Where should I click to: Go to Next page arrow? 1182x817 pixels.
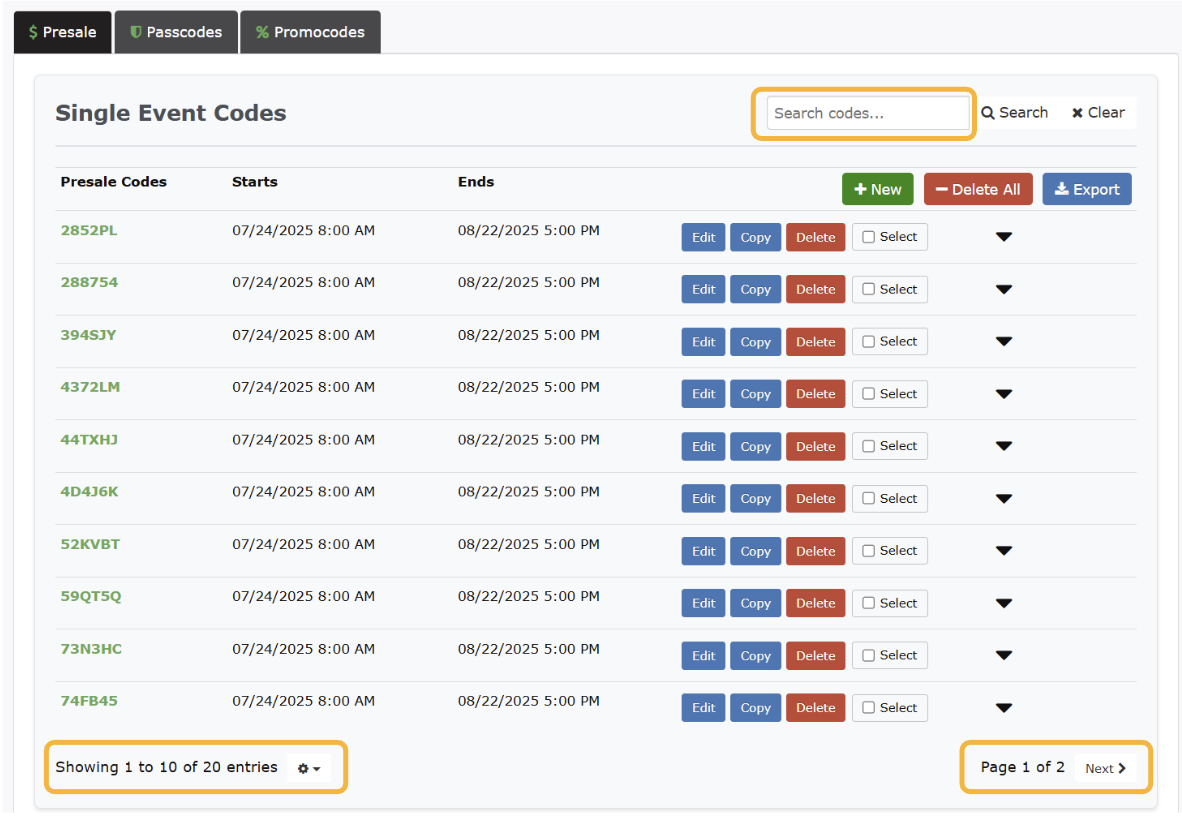tap(1106, 768)
